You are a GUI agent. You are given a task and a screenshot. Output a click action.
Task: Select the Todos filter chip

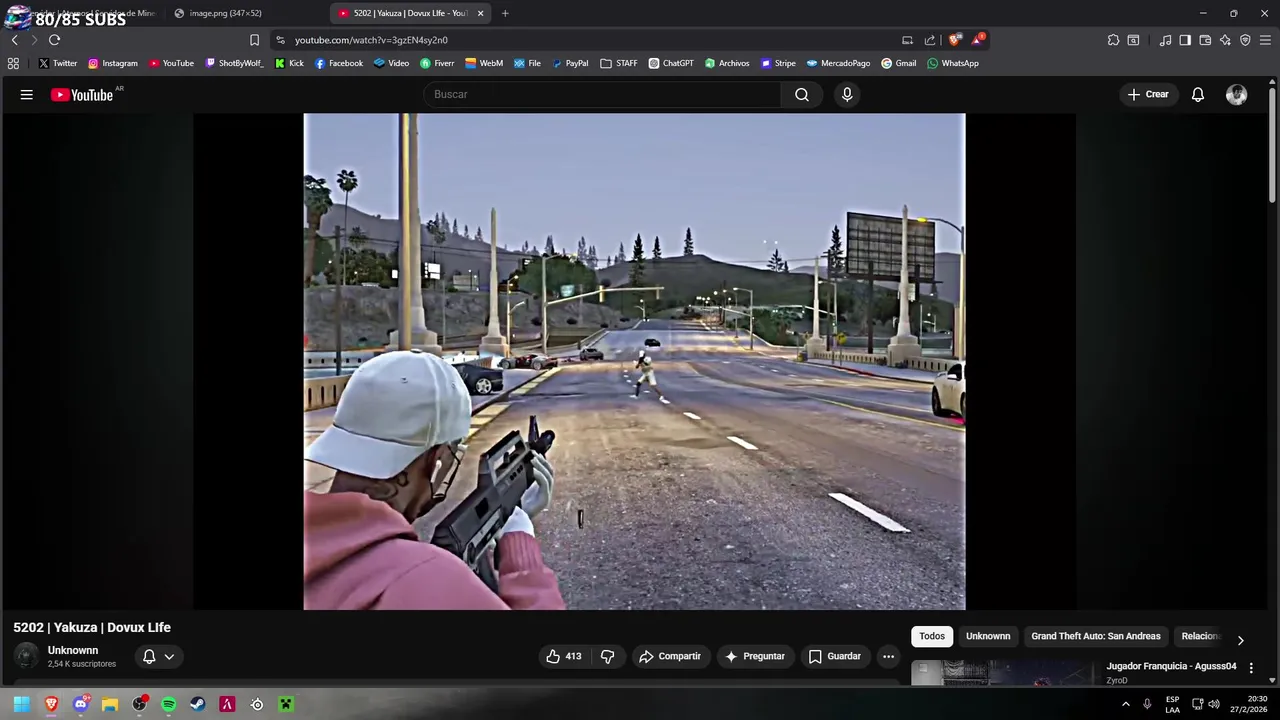pyautogui.click(x=932, y=636)
